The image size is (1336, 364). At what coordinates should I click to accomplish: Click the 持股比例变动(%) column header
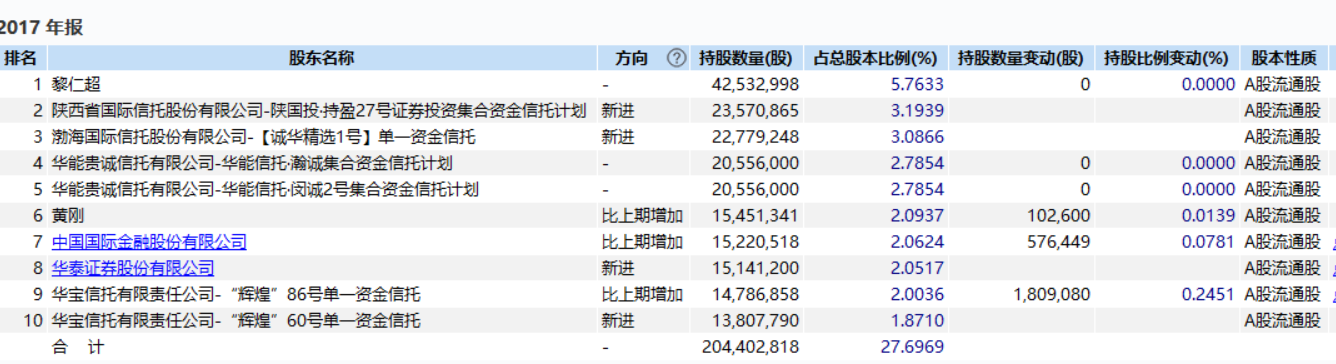[1166, 58]
